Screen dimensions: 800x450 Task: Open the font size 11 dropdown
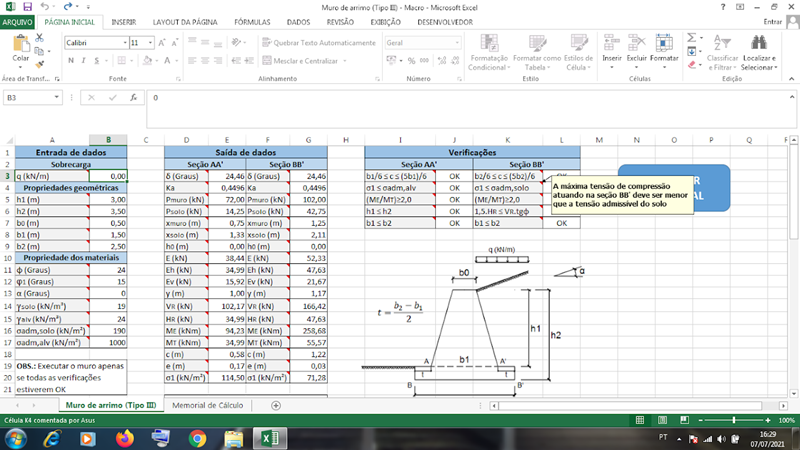[x=151, y=43]
